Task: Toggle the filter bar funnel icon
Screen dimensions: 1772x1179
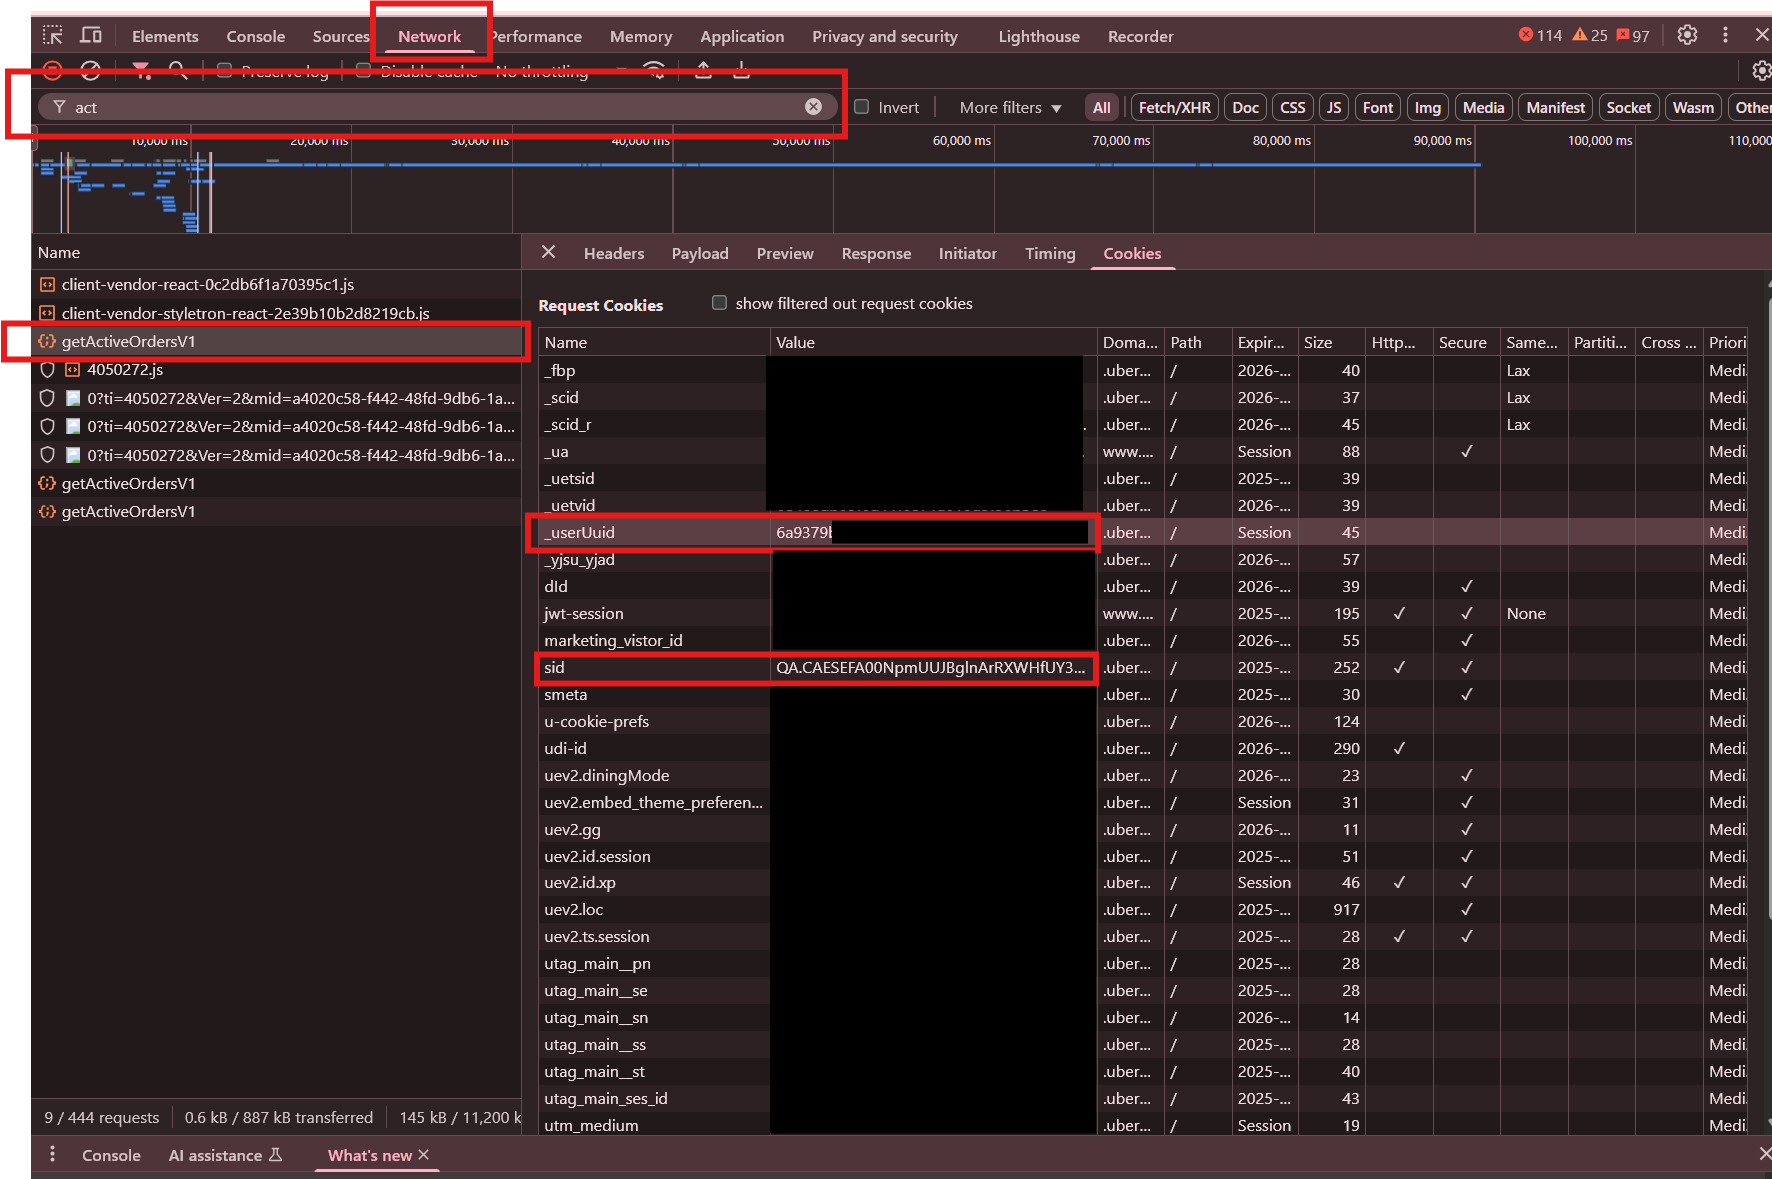Action: (x=142, y=70)
